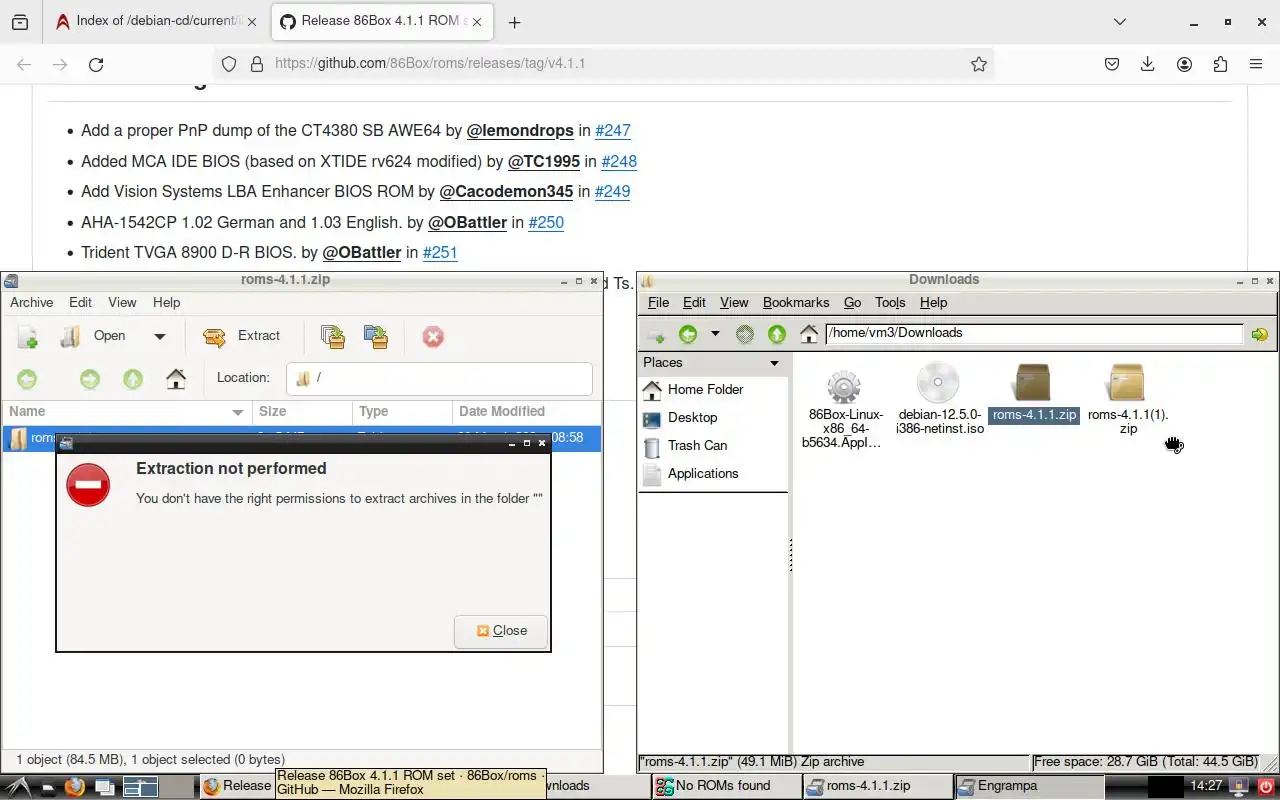Expand the file manager history dropdown arrow

714,334
